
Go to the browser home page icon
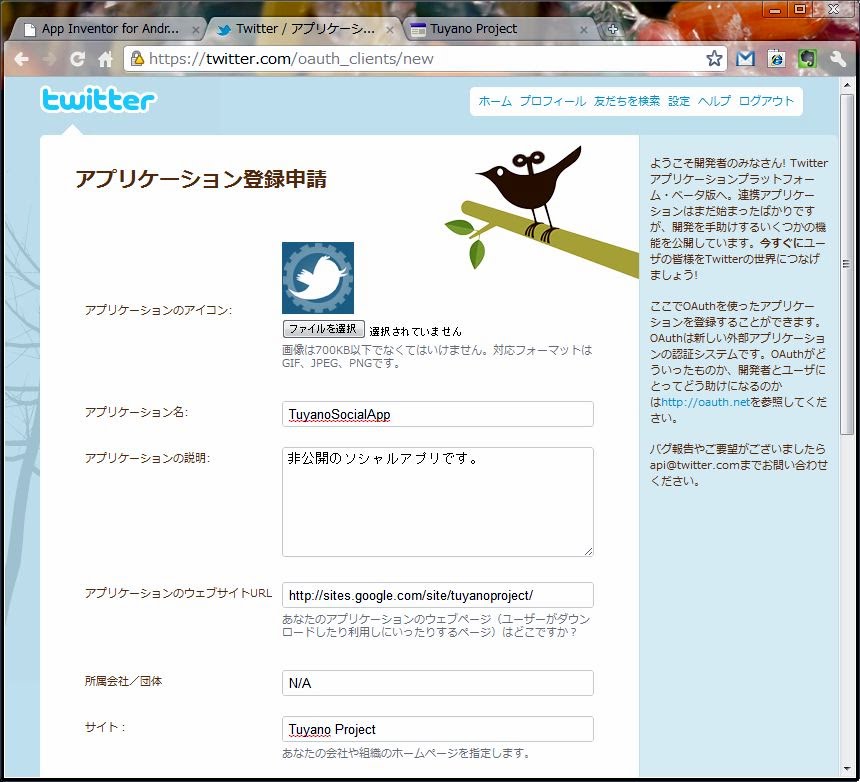click(x=105, y=59)
